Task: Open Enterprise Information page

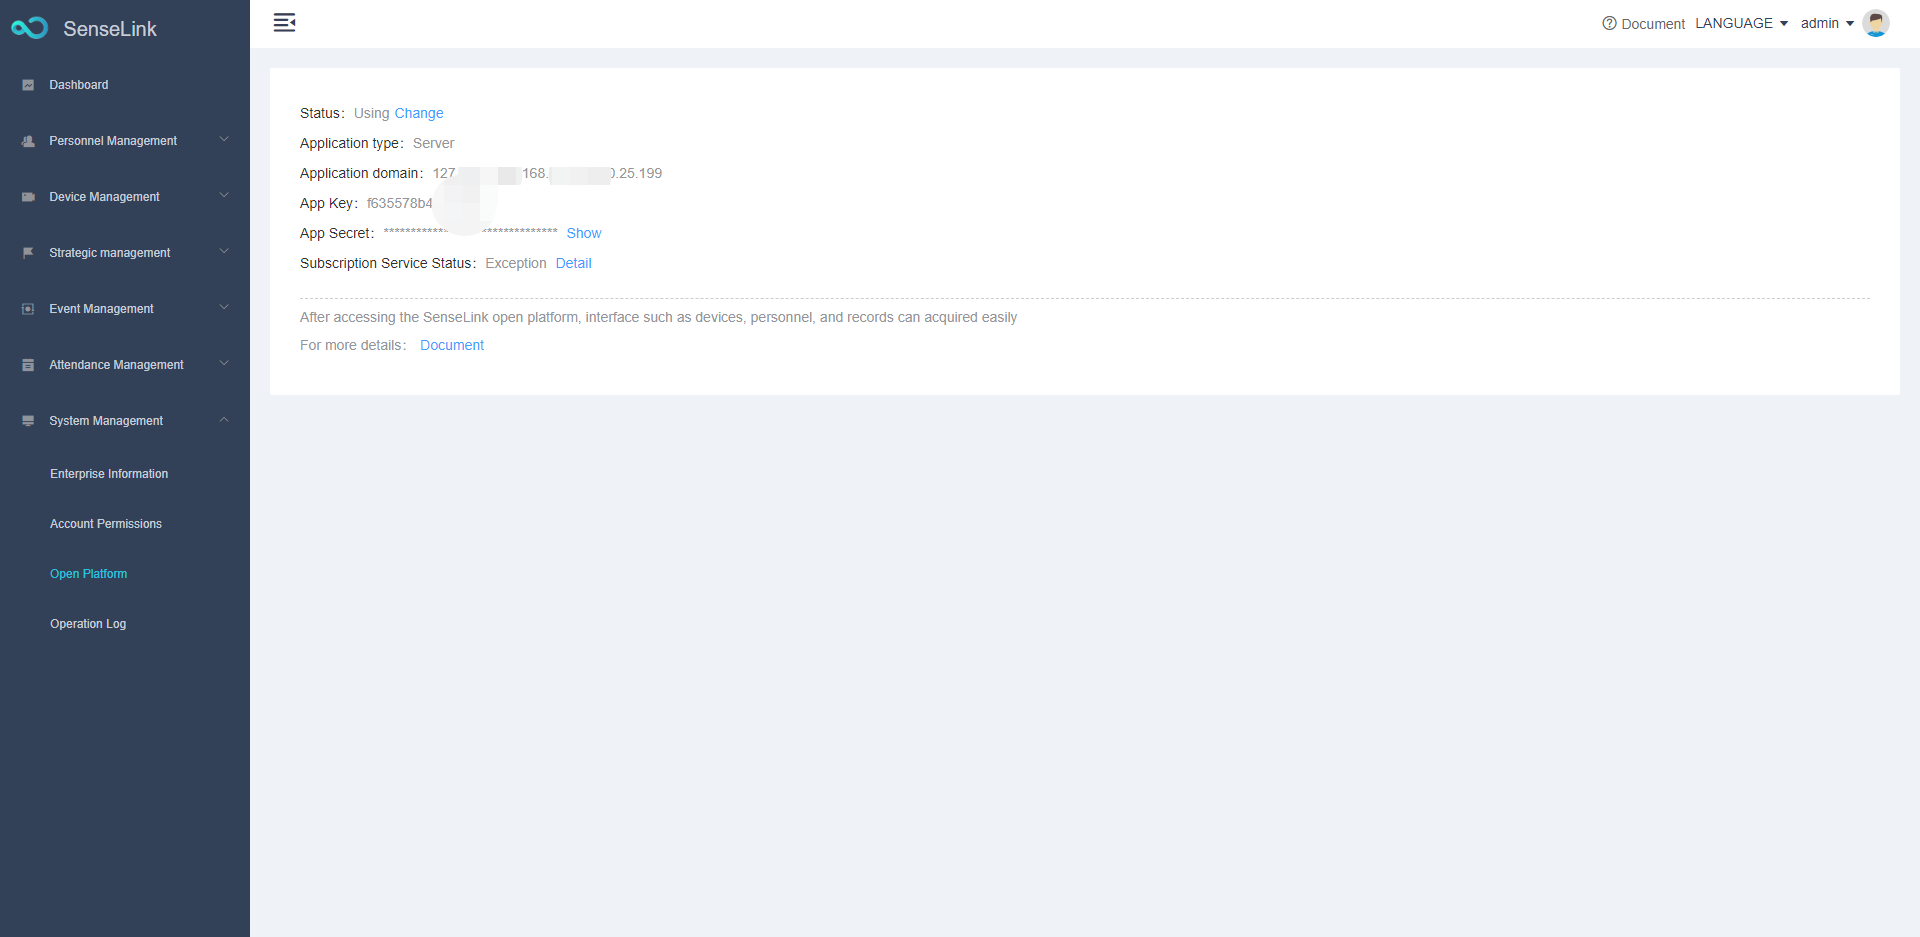Action: click(x=109, y=474)
